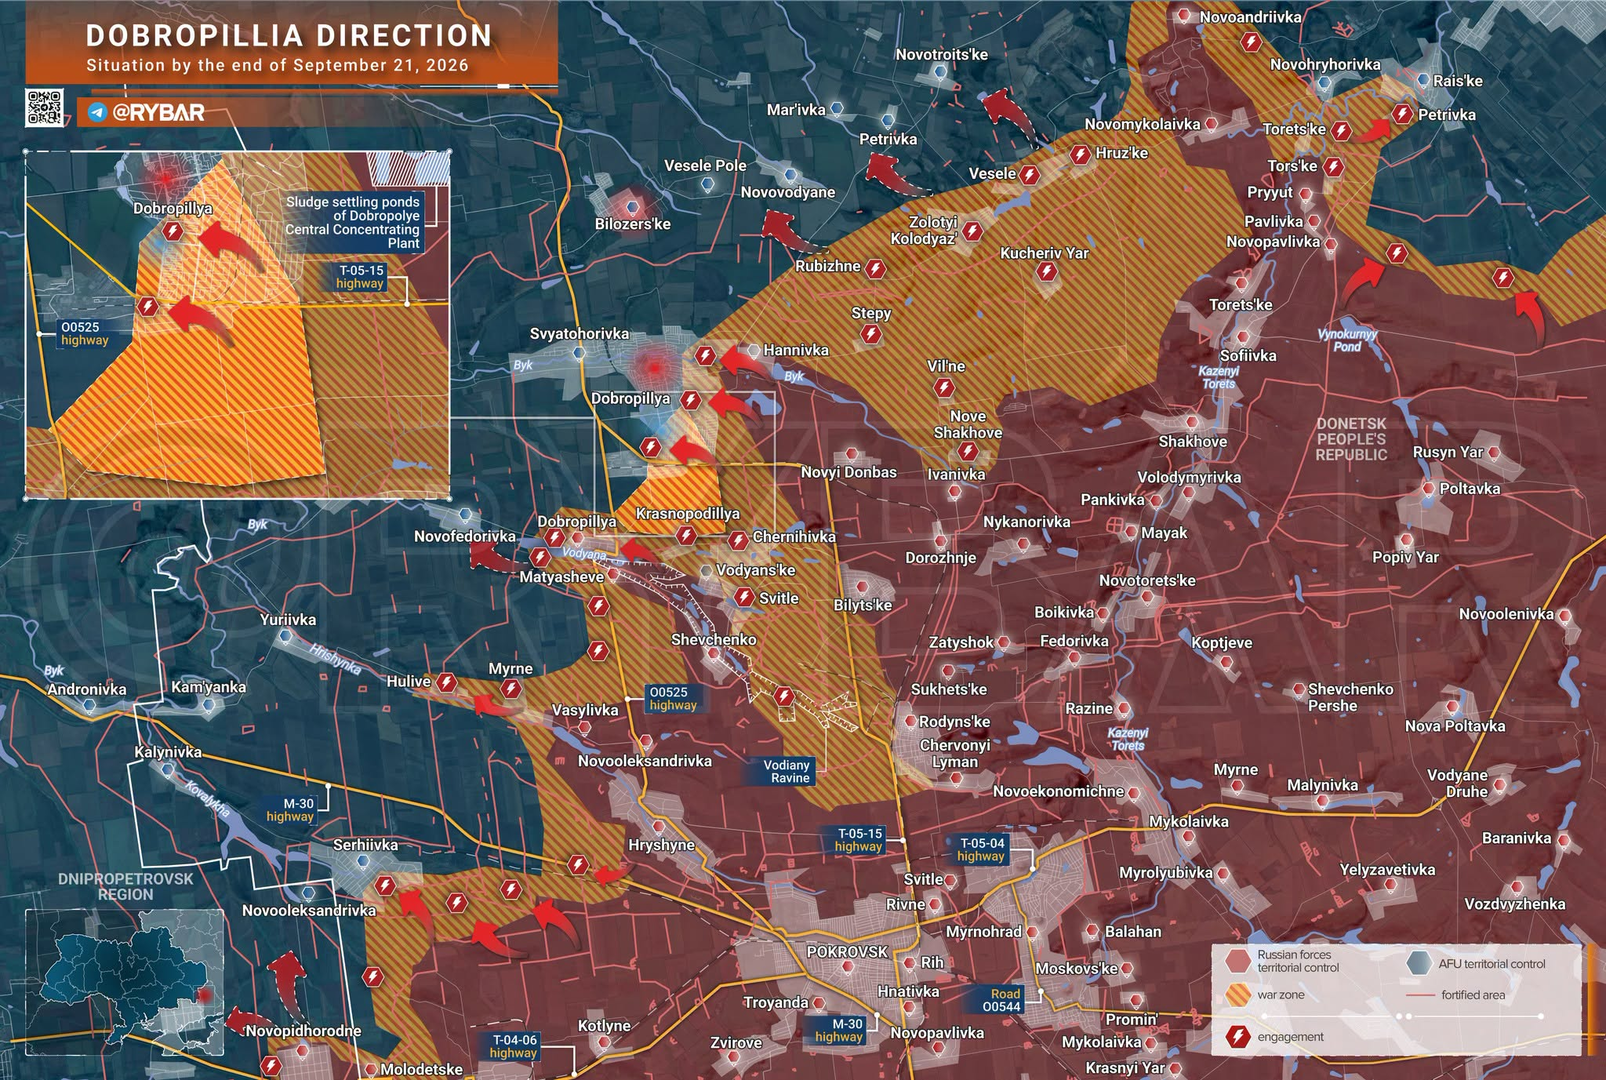Screen dimensions: 1606x1080
Task: Select the POKROVSK city label
Action: pos(847,952)
